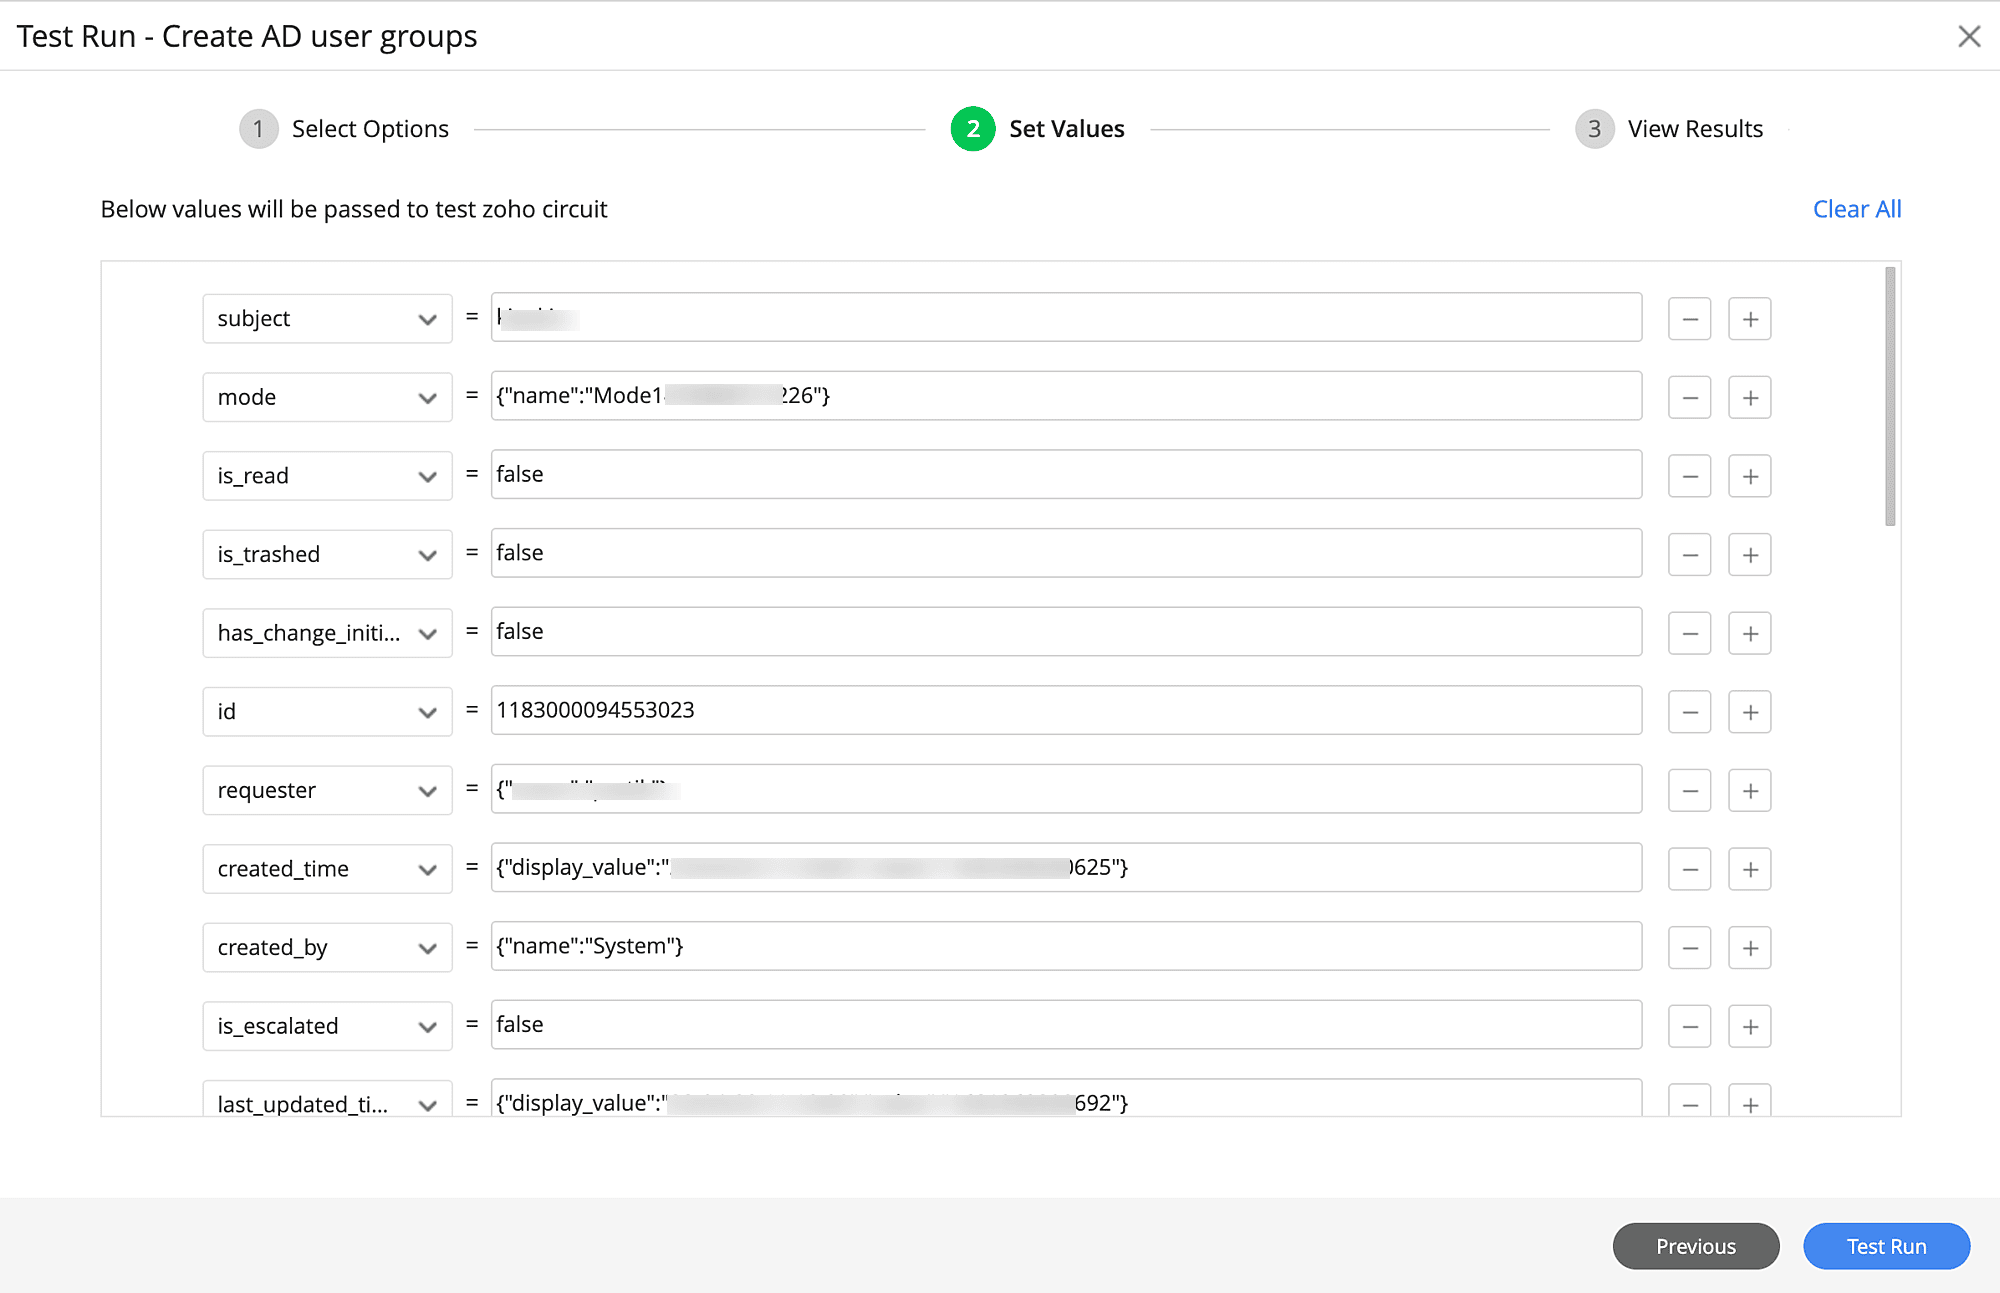Click minus icon beside is_read row

(x=1689, y=476)
